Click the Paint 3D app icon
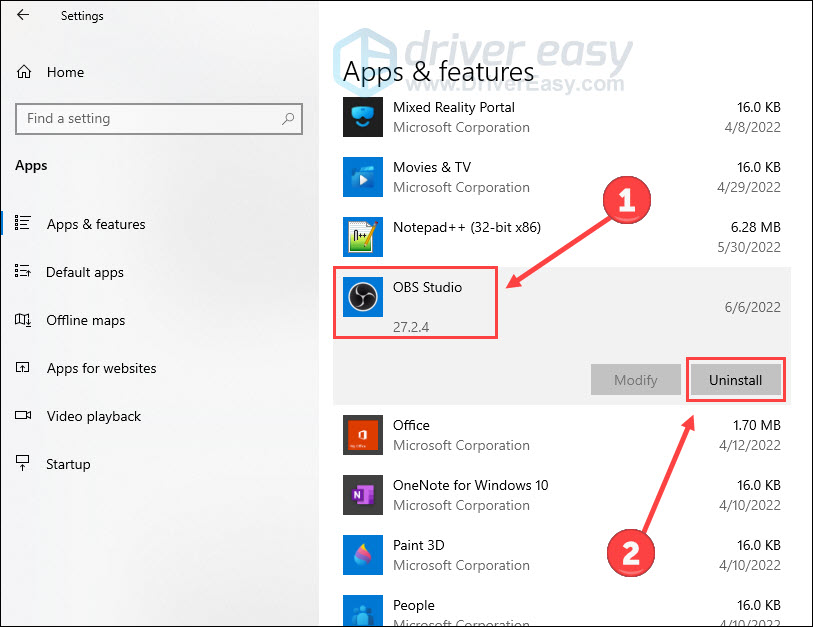Screen dimensions: 813x627 click(x=363, y=555)
